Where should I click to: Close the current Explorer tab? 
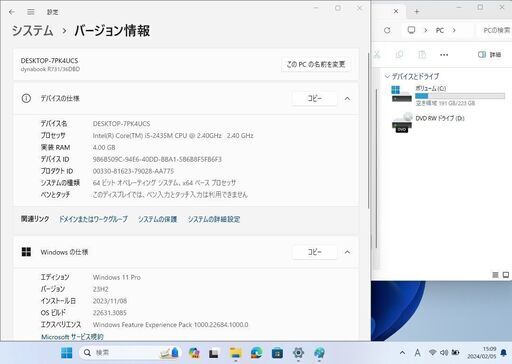(x=396, y=11)
